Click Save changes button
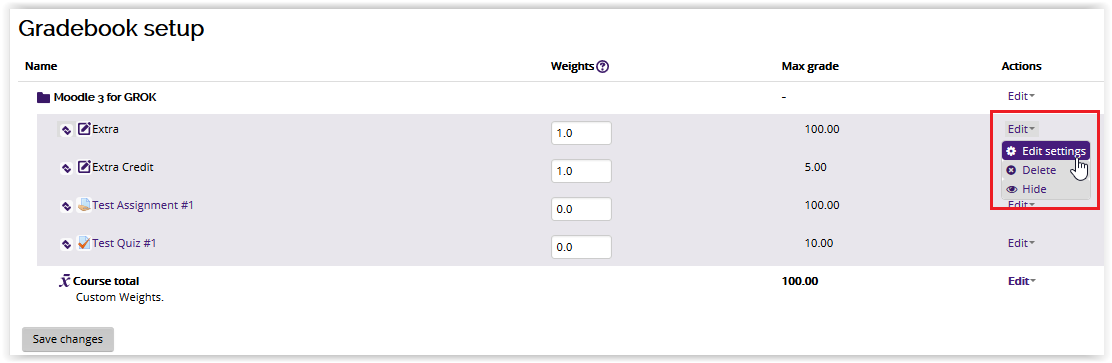Image resolution: width=1112 pixels, height=363 pixels. 68,340
